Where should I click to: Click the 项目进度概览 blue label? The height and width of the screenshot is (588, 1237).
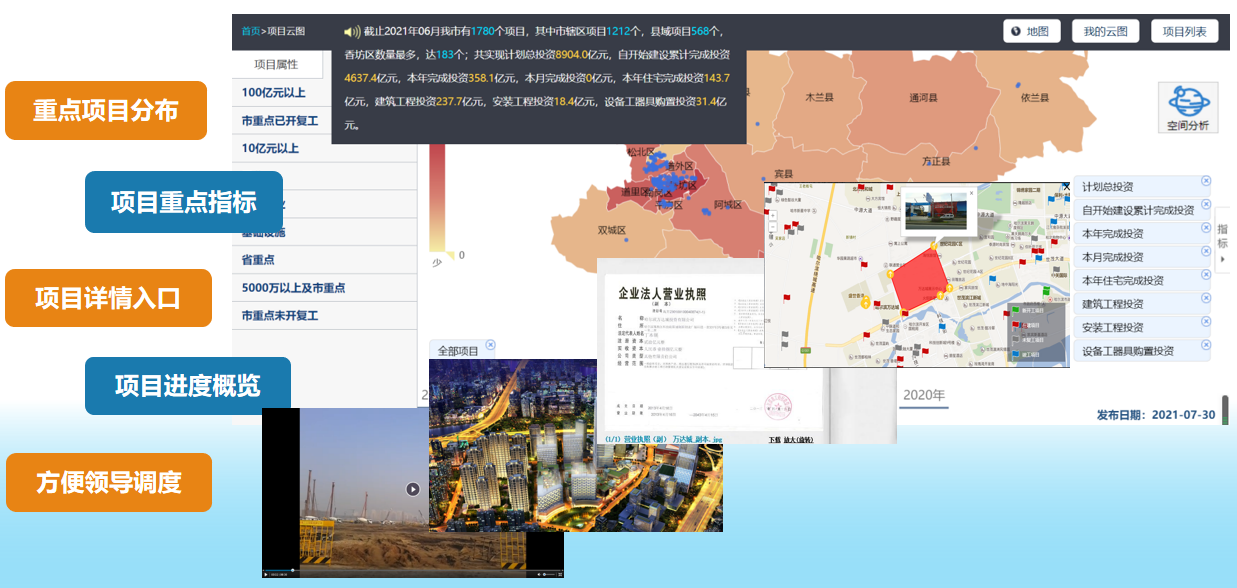coord(188,386)
